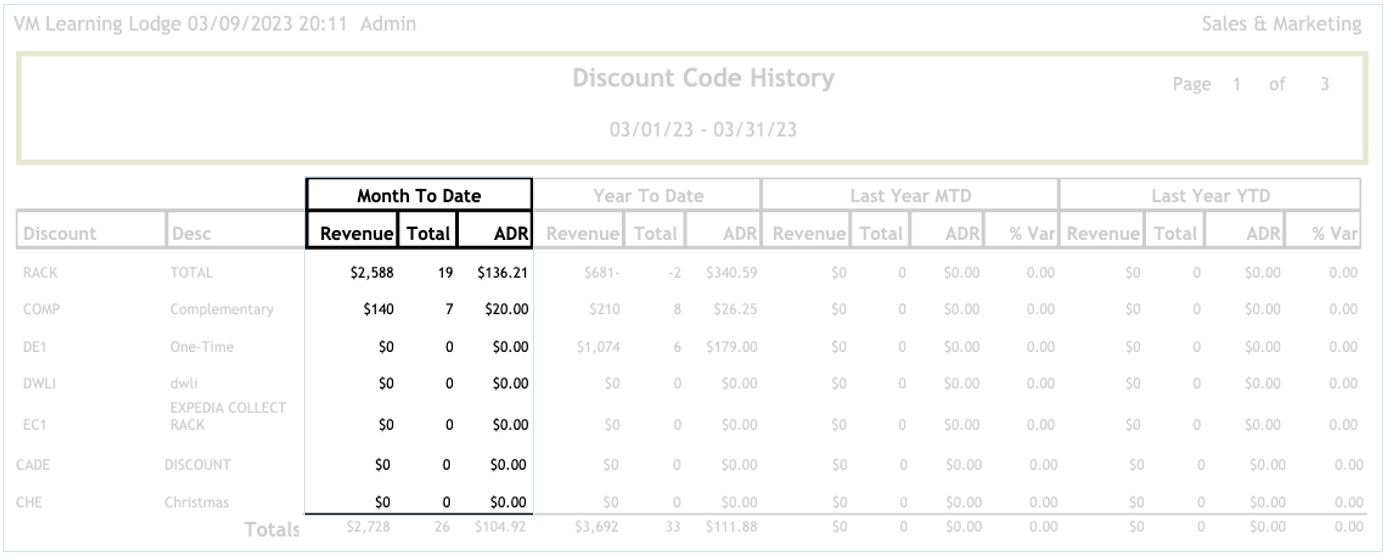Click the RACK discount code
1388x557 pixels.
[39, 270]
